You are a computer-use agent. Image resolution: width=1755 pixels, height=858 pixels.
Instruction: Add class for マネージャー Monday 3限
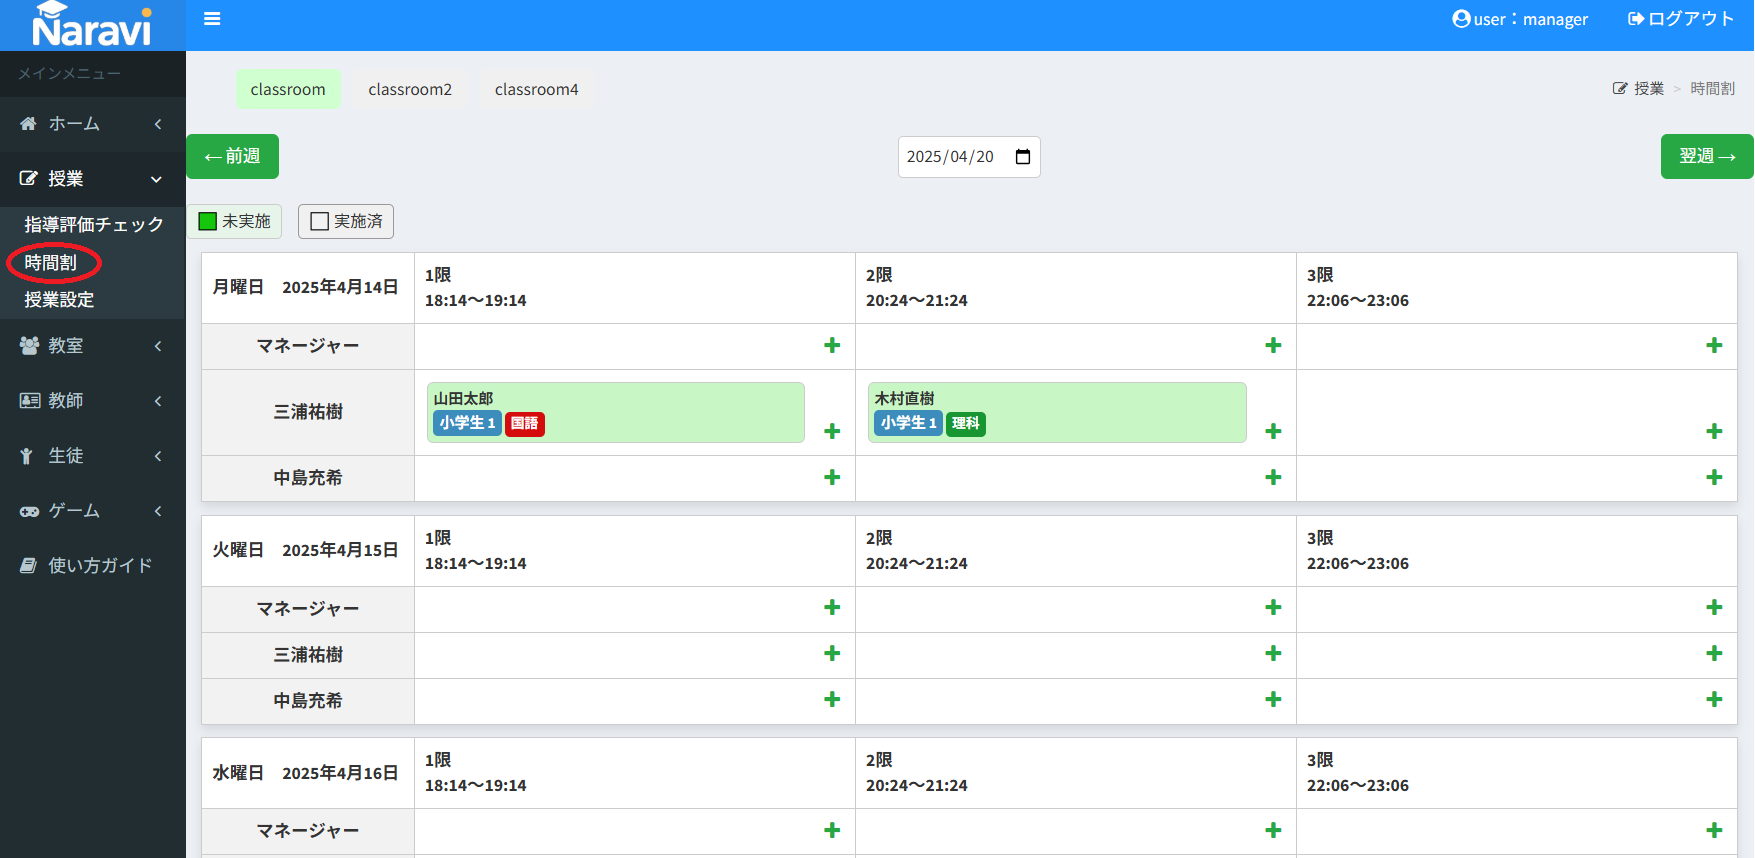click(1714, 345)
